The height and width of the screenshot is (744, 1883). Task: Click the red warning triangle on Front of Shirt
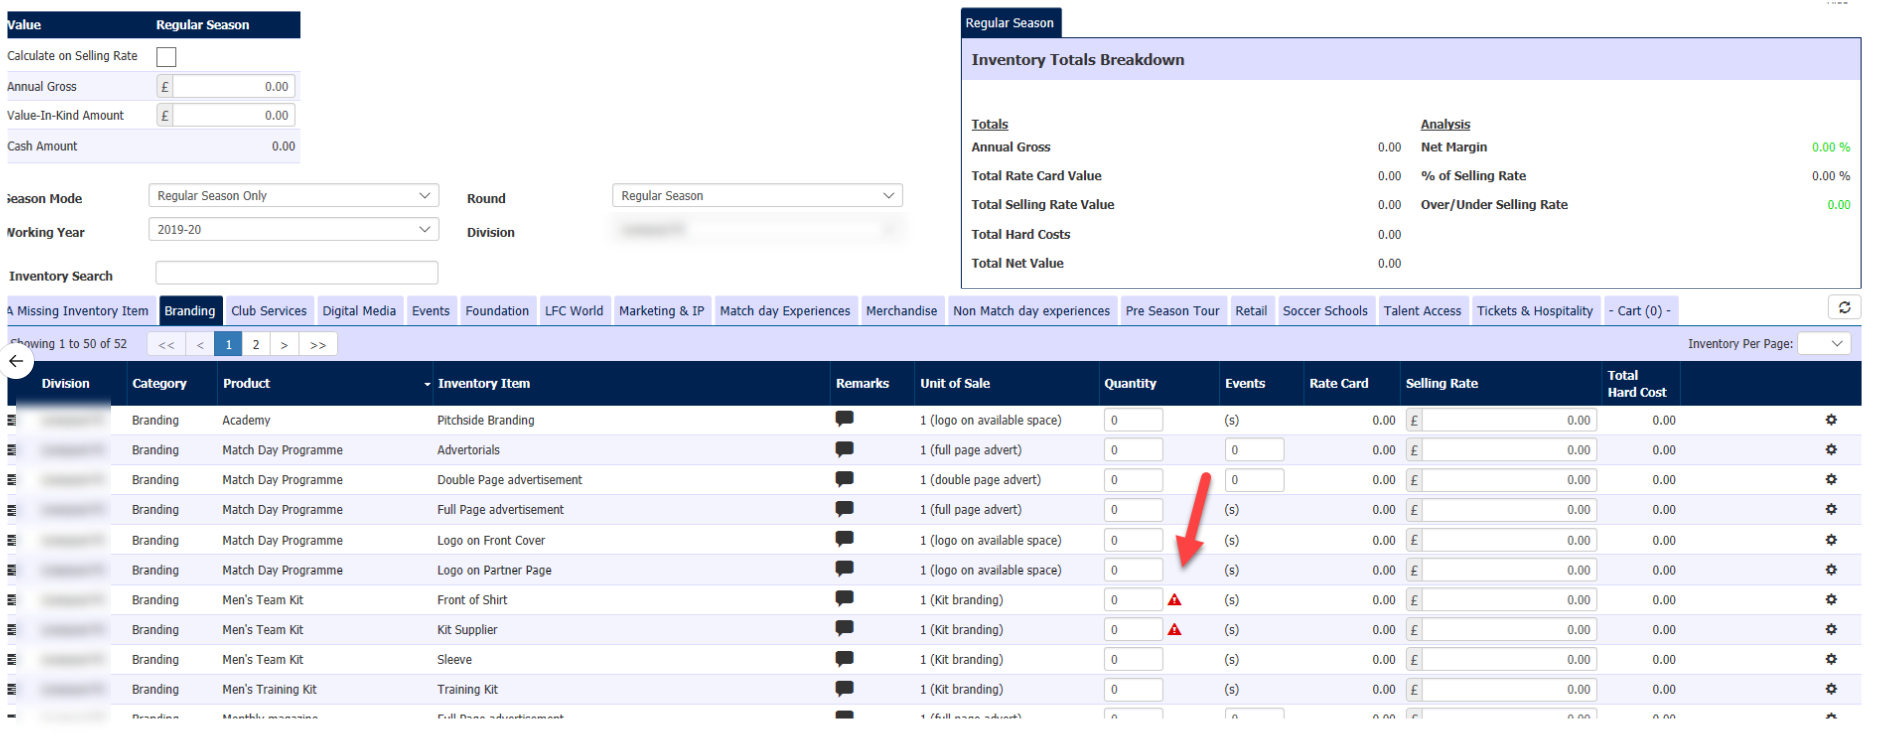click(1174, 600)
